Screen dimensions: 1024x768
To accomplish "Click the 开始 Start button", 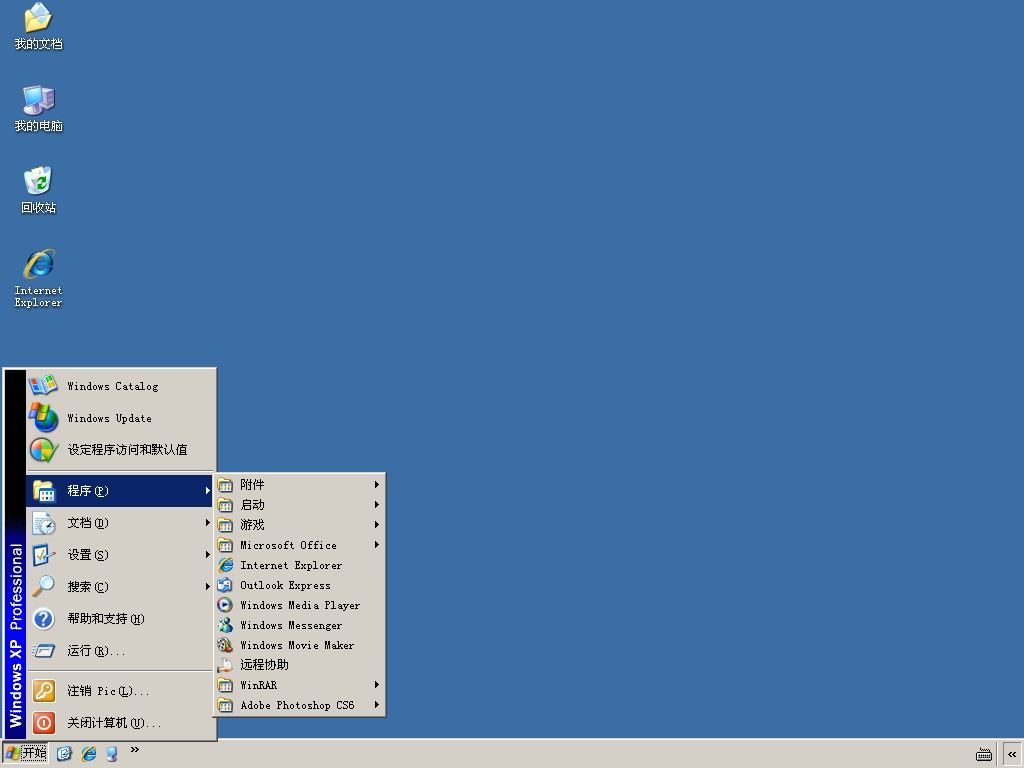I will tap(26, 754).
